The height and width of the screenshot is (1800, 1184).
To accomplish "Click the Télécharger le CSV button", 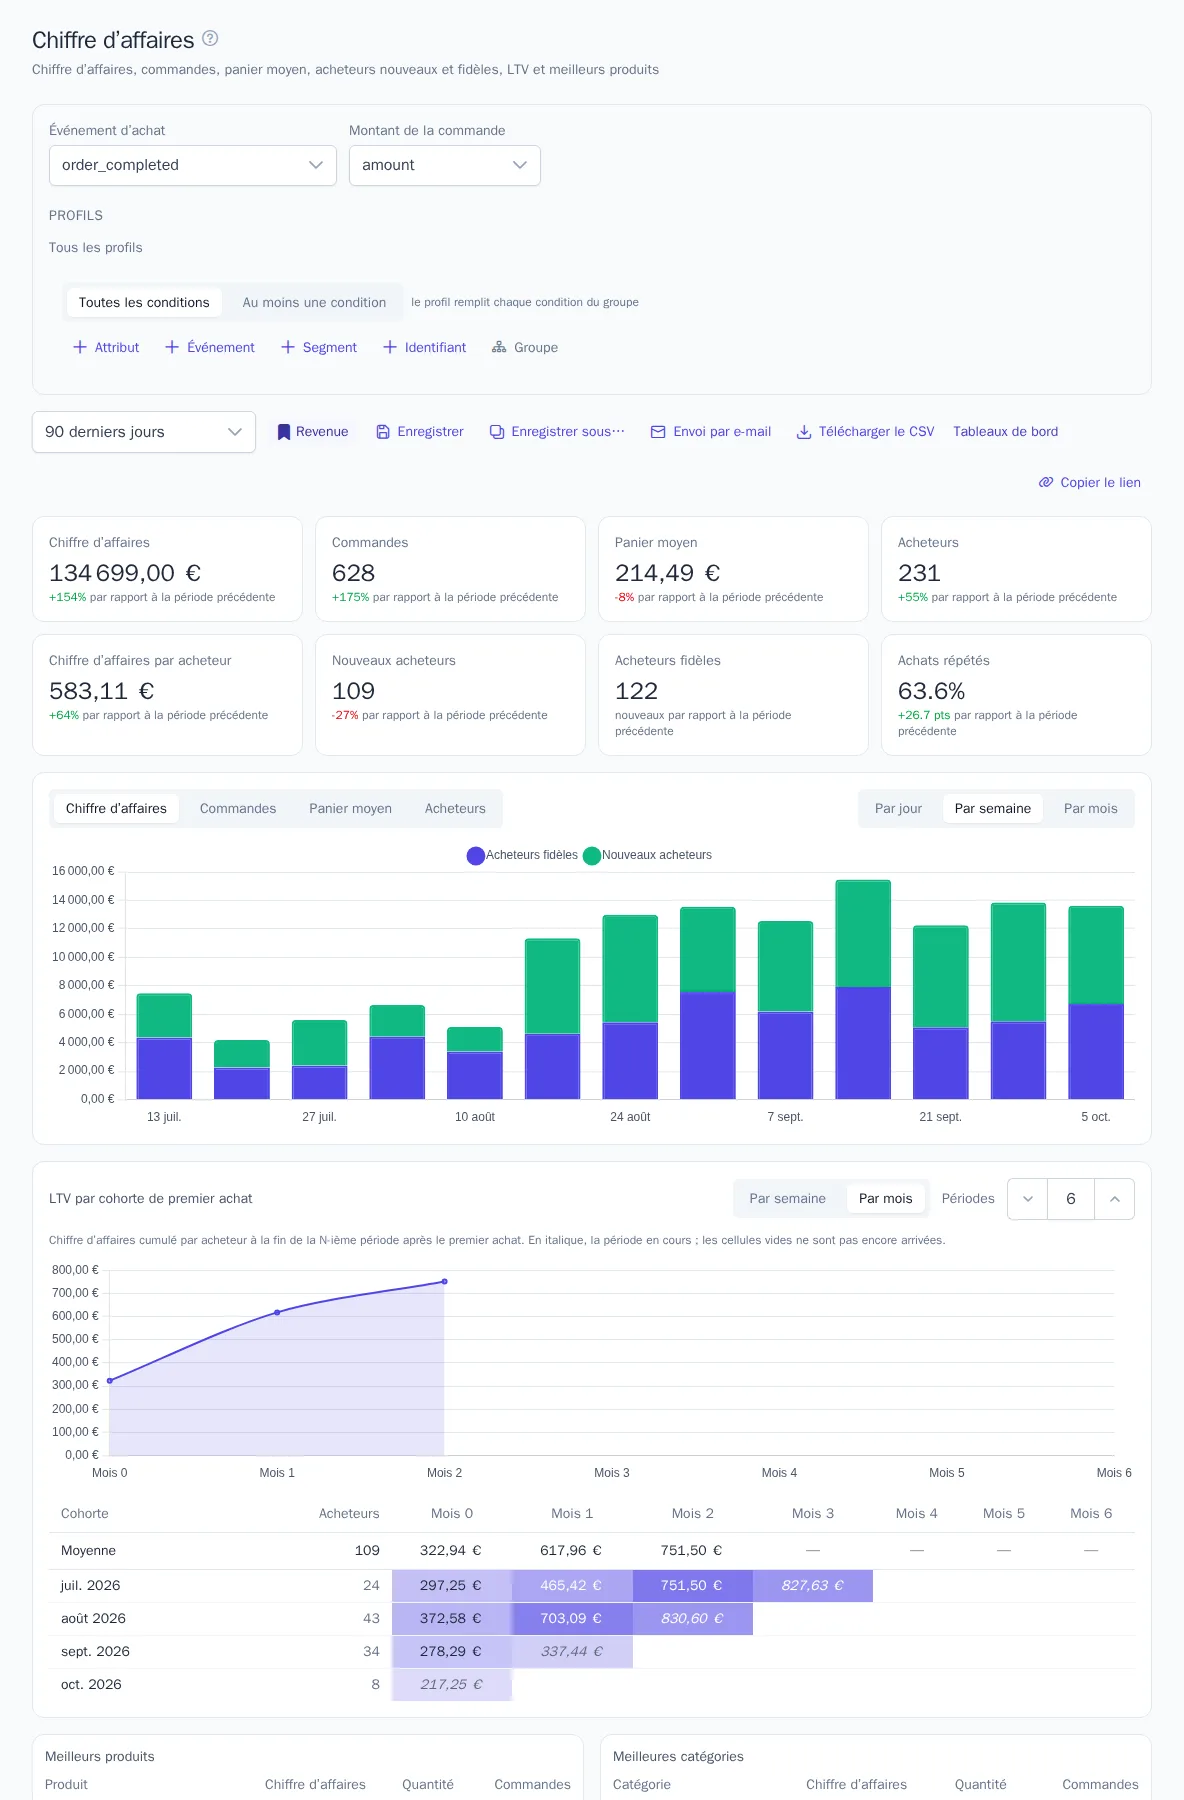I will click(865, 432).
